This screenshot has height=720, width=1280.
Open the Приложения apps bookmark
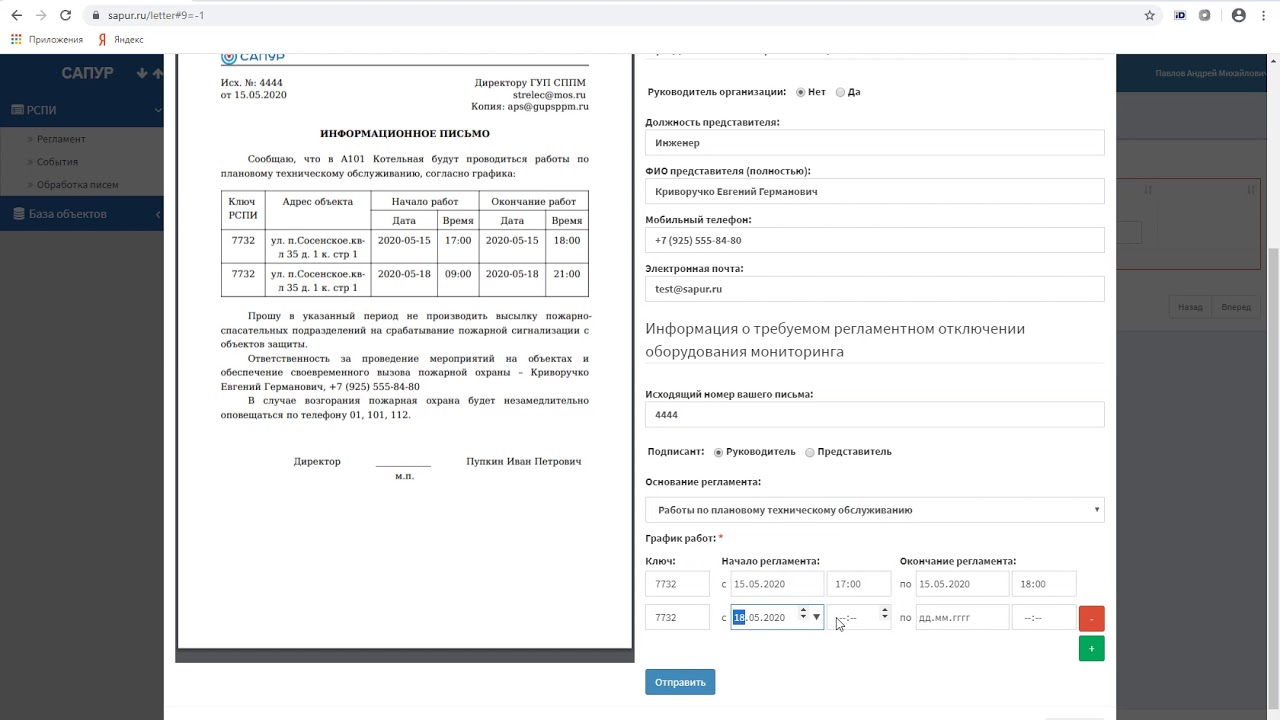[x=47, y=40]
